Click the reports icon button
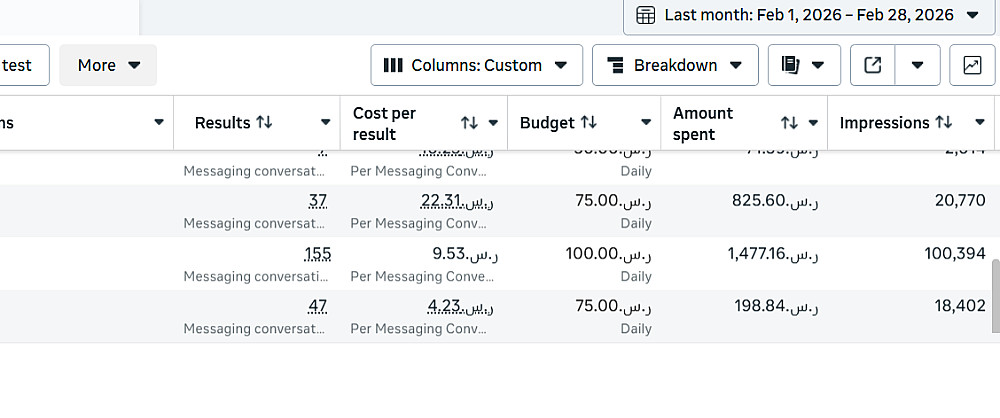This screenshot has height=418, width=1000. pyautogui.click(x=804, y=65)
